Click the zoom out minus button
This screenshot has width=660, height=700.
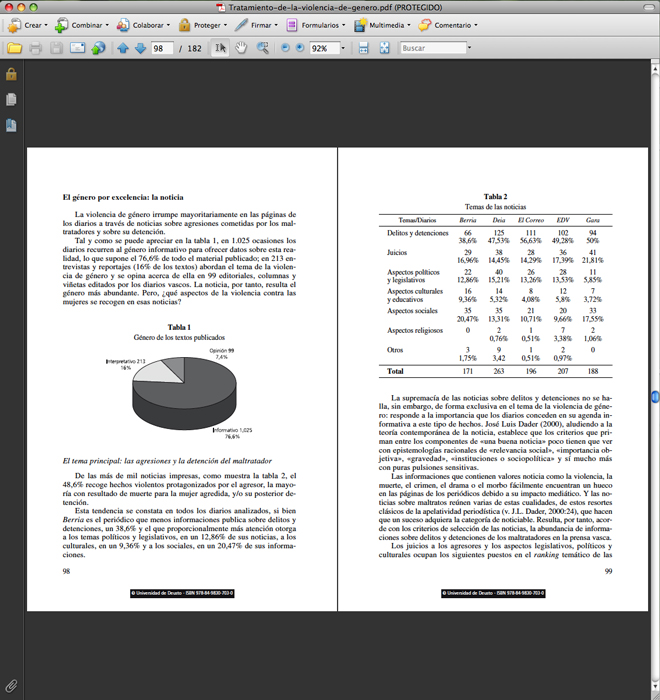coord(285,48)
